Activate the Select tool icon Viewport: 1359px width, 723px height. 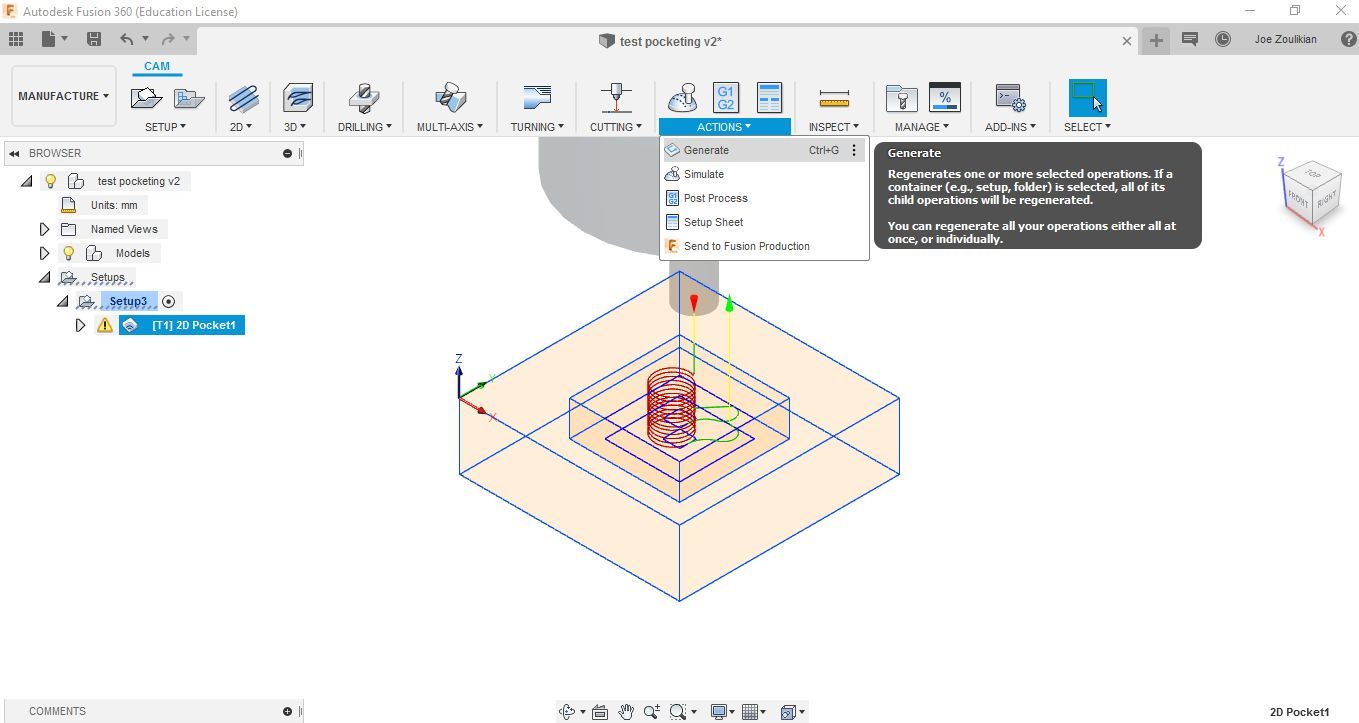coord(1087,98)
